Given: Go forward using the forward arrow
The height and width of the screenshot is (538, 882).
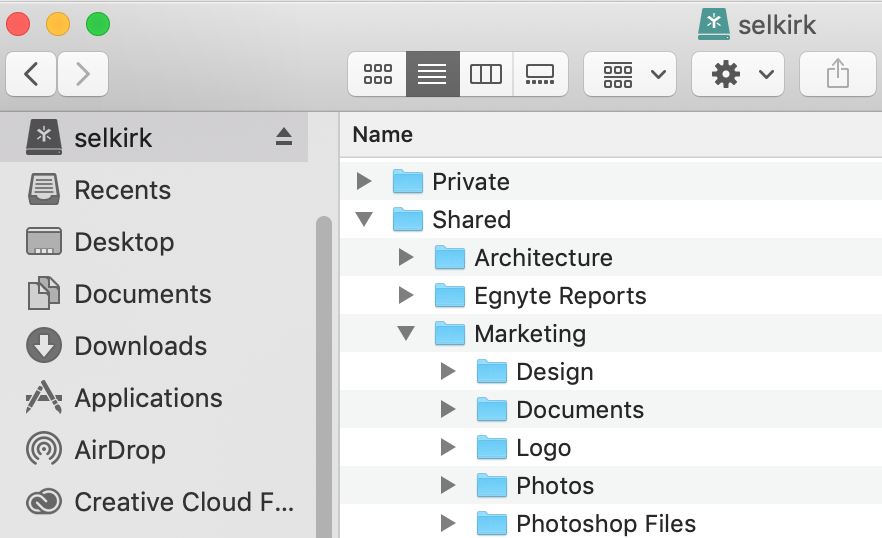Looking at the screenshot, I should tap(83, 75).
